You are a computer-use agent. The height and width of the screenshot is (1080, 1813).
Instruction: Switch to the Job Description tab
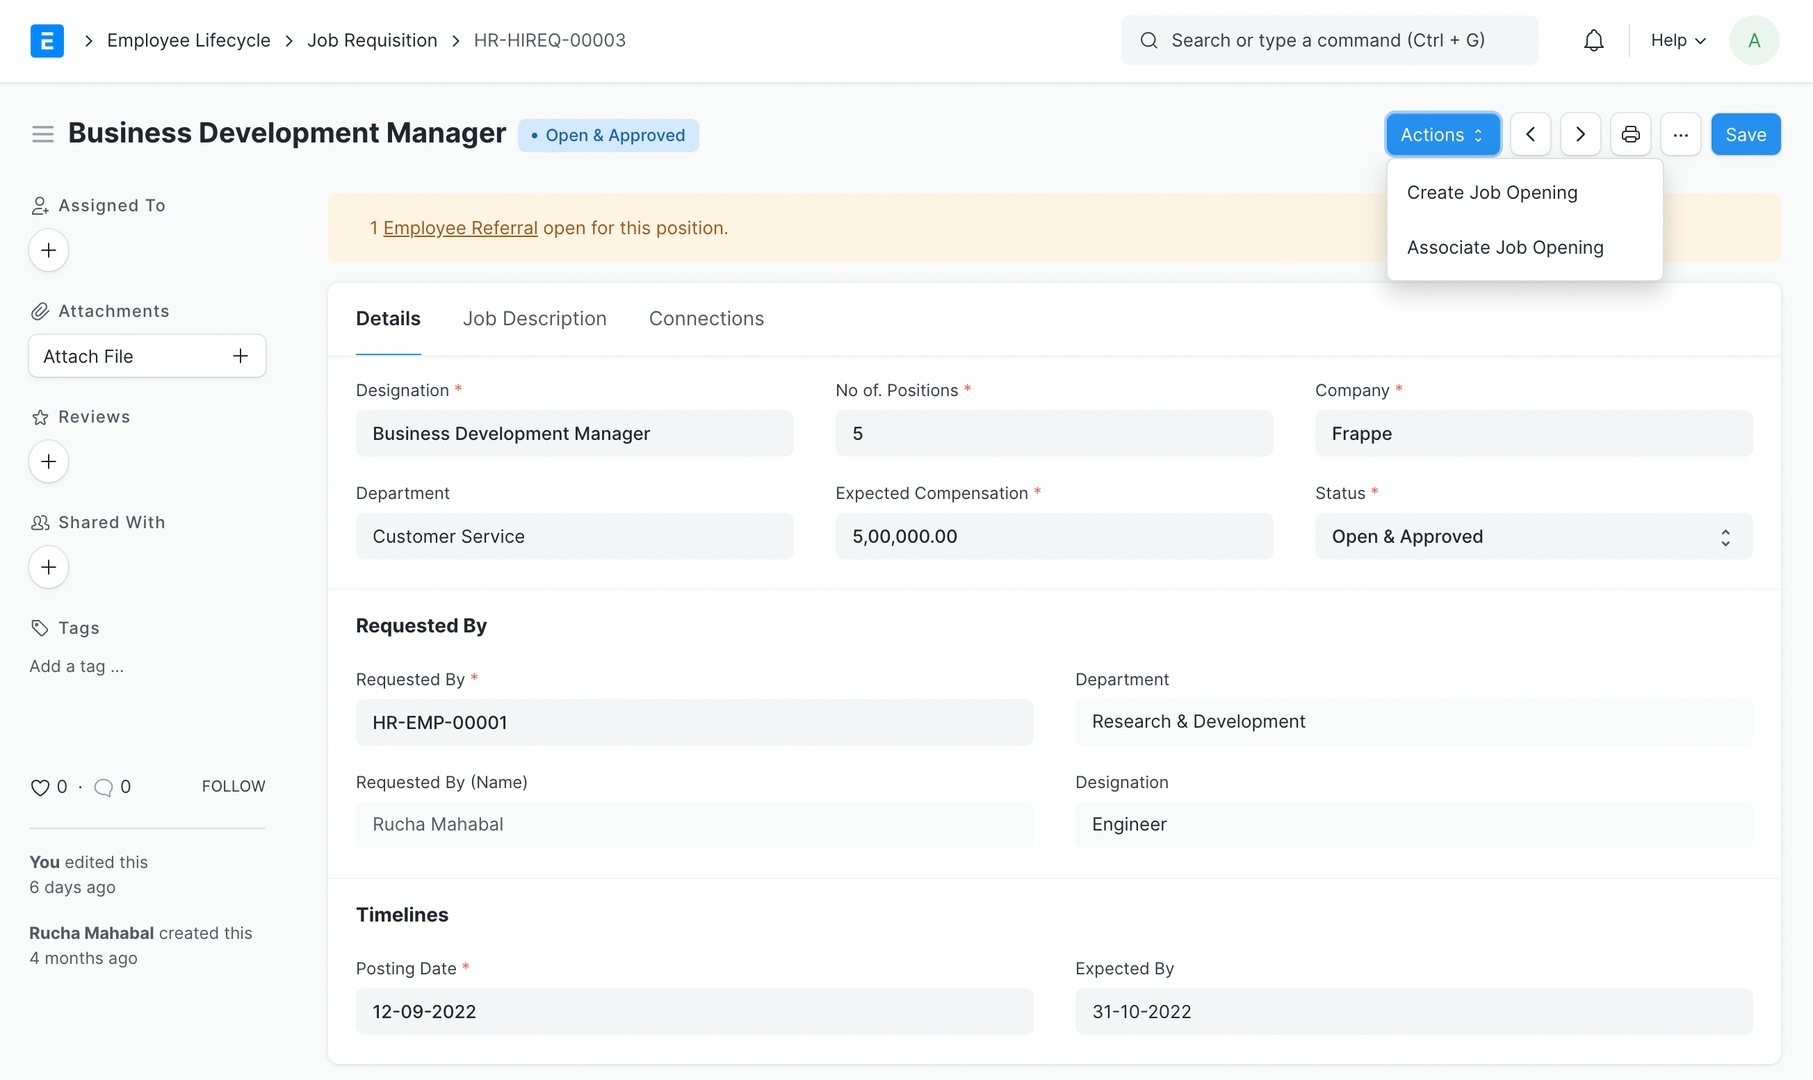tap(534, 319)
